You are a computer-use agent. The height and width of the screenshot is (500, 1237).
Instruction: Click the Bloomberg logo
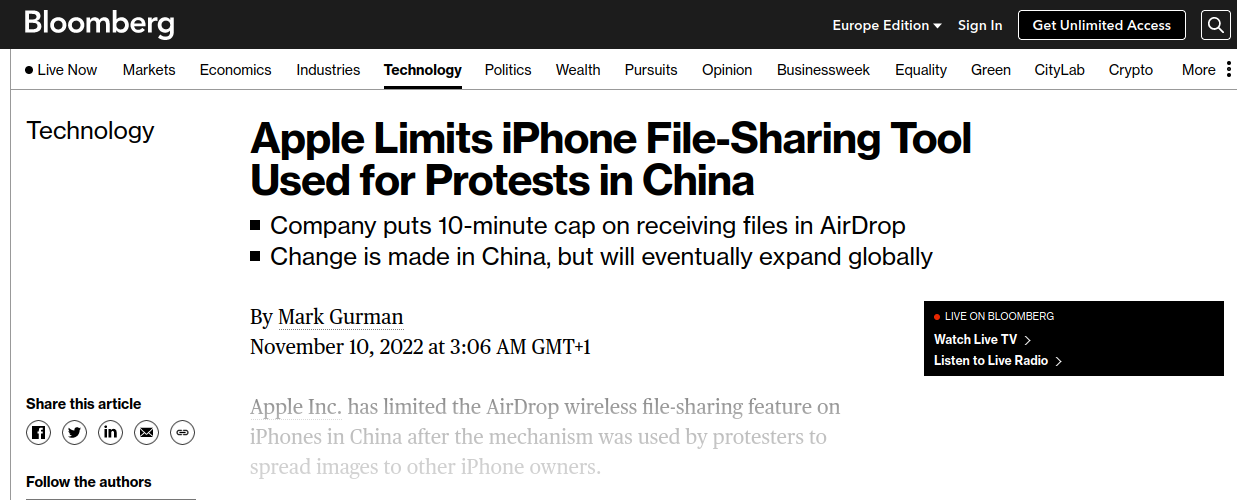tap(99, 24)
